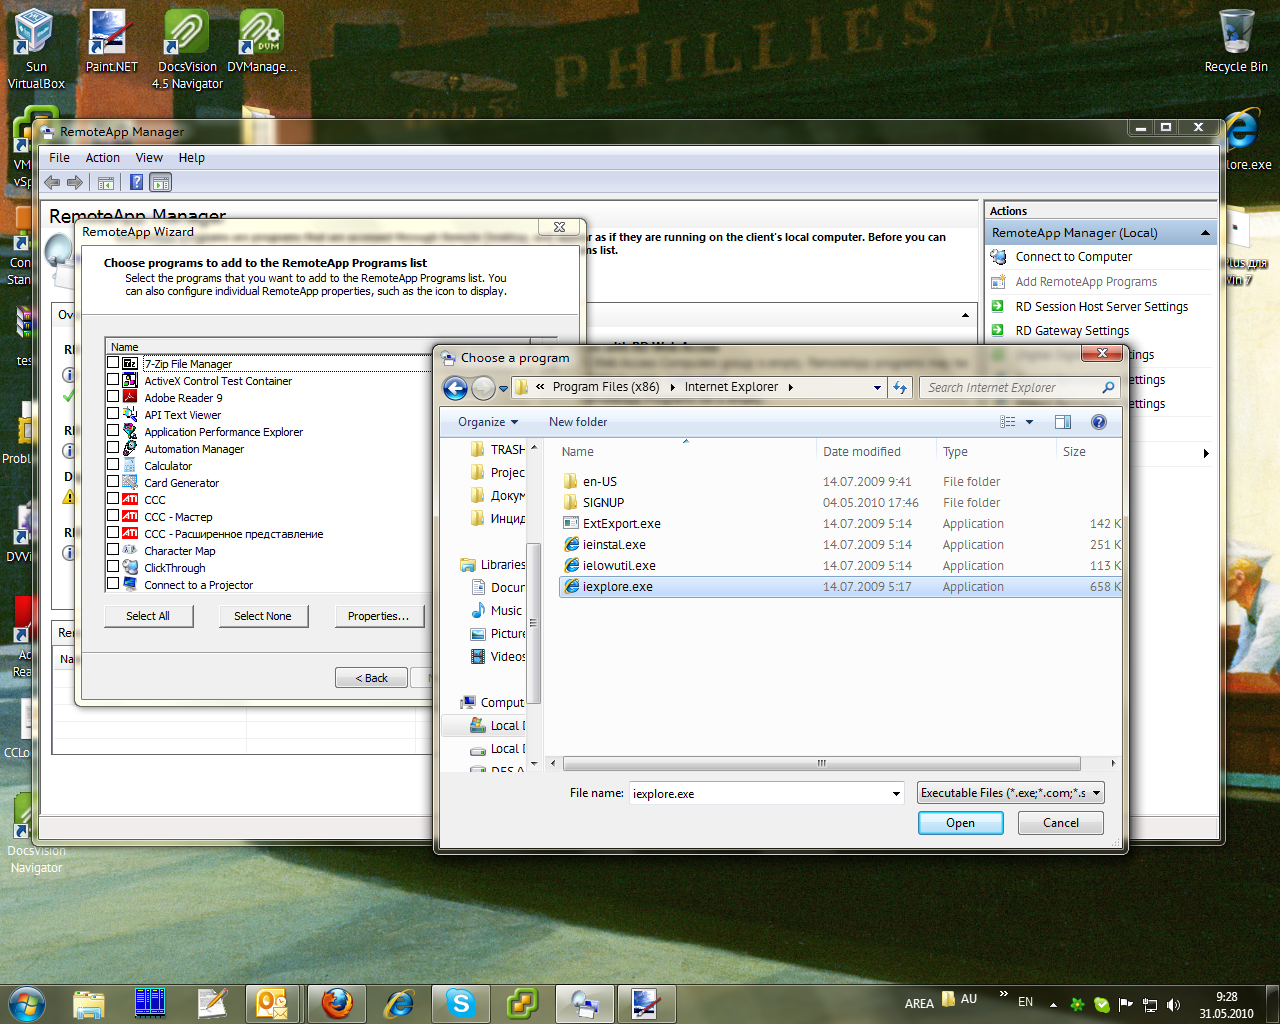Screen dimensions: 1280x1024
Task: Select the iexplore.exe file icon
Action: tap(571, 587)
